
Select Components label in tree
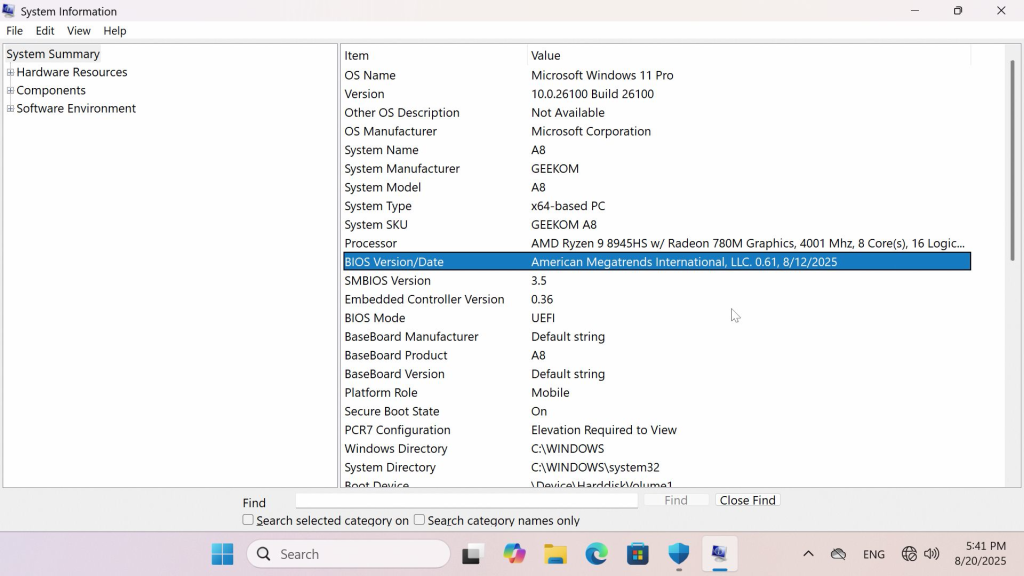coord(51,91)
